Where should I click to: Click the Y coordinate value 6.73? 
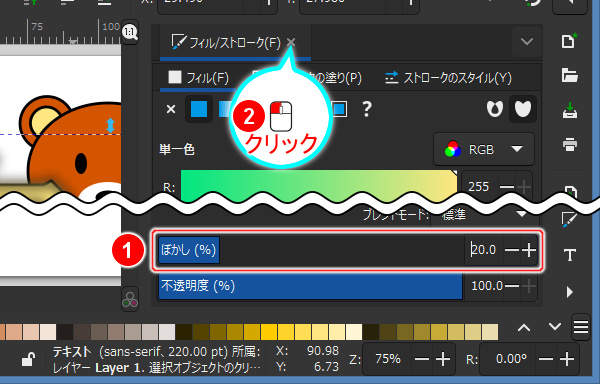pyautogui.click(x=326, y=367)
